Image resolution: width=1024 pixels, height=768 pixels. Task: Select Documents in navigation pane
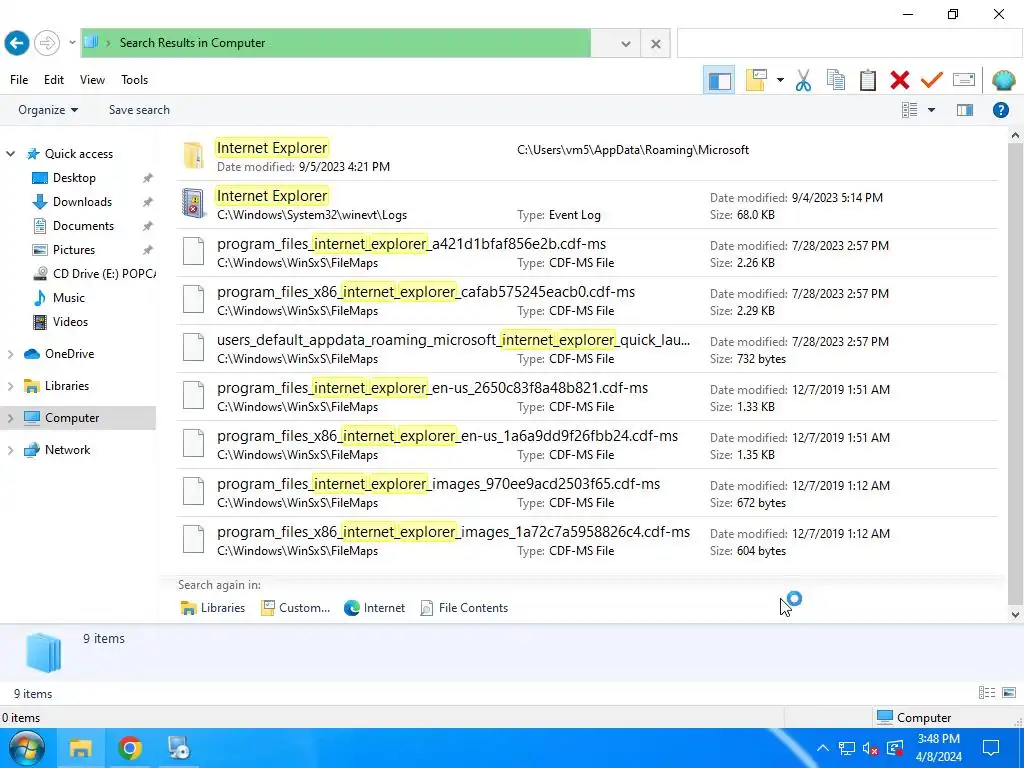(x=84, y=226)
